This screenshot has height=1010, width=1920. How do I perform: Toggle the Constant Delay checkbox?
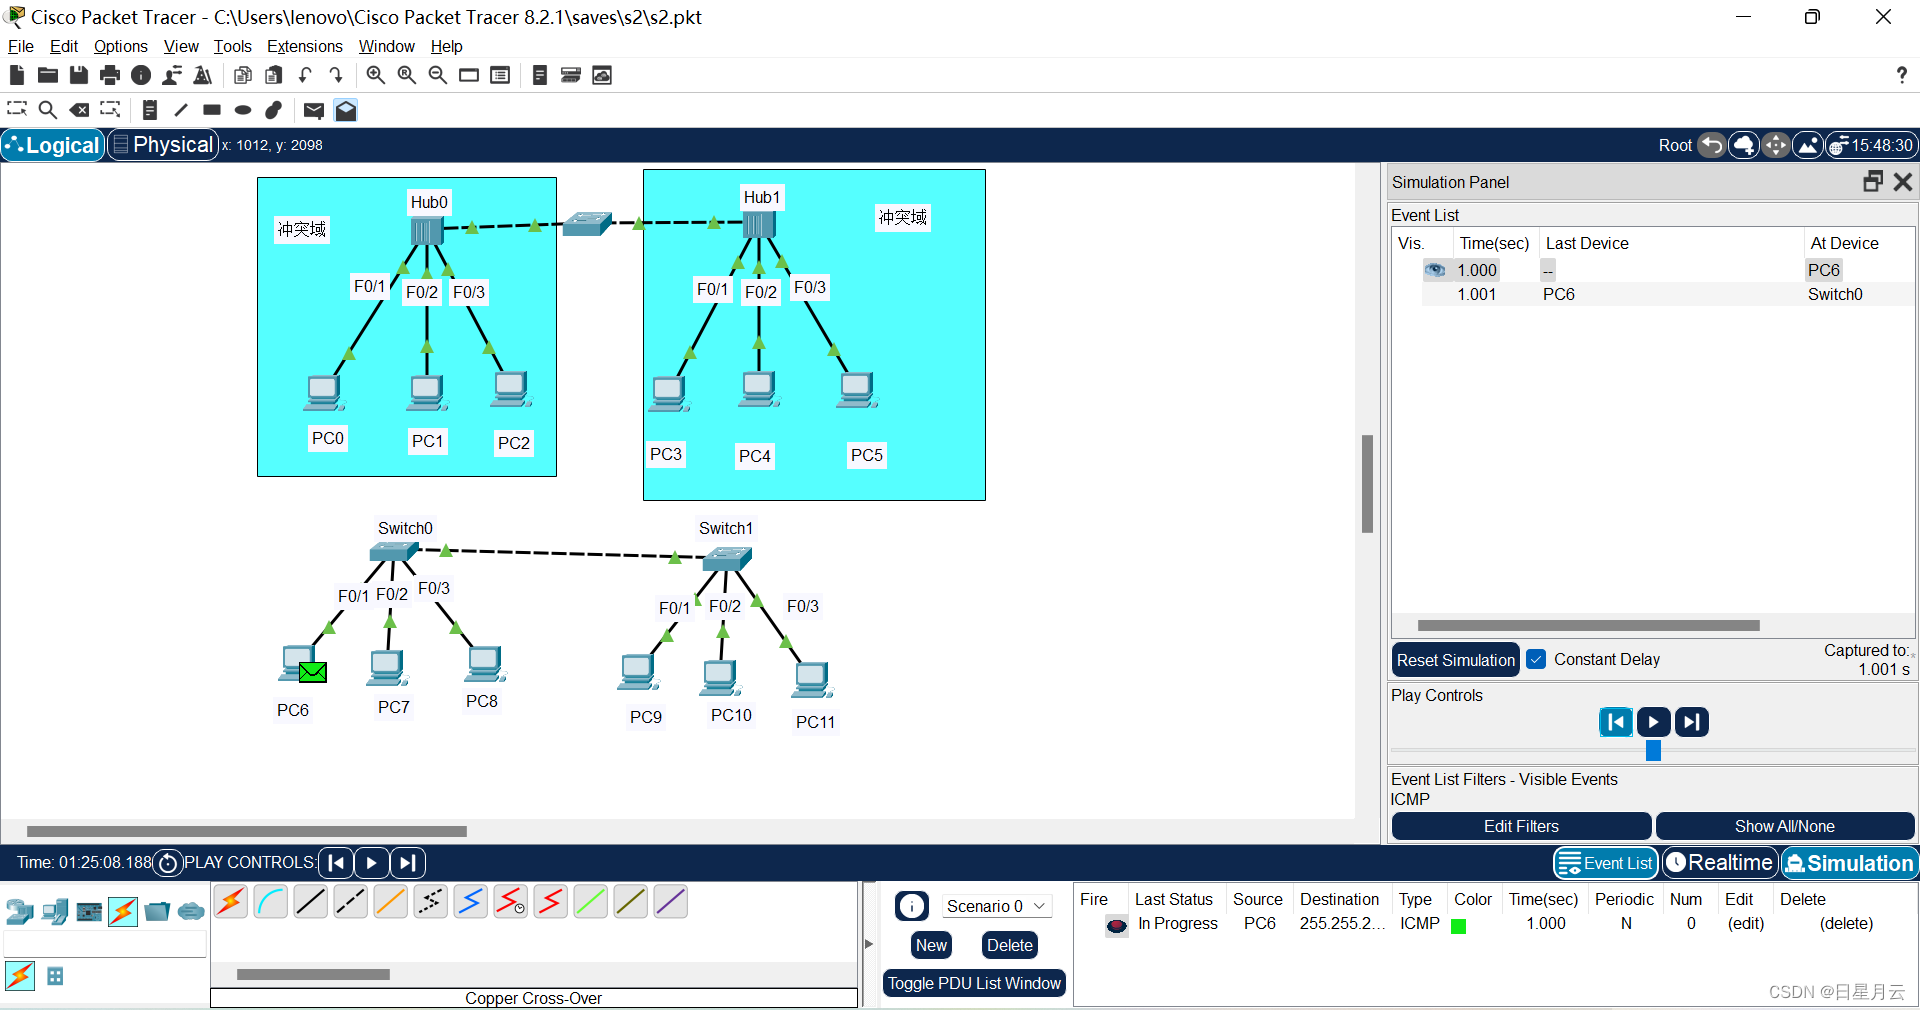(x=1537, y=660)
